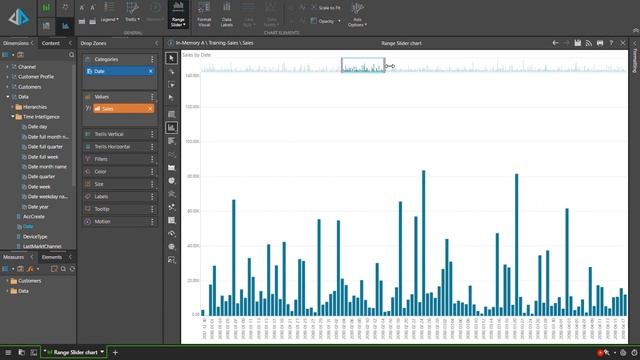Screen dimensions: 640x360
Task: Click the undo back arrow
Action: pyautogui.click(x=555, y=43)
